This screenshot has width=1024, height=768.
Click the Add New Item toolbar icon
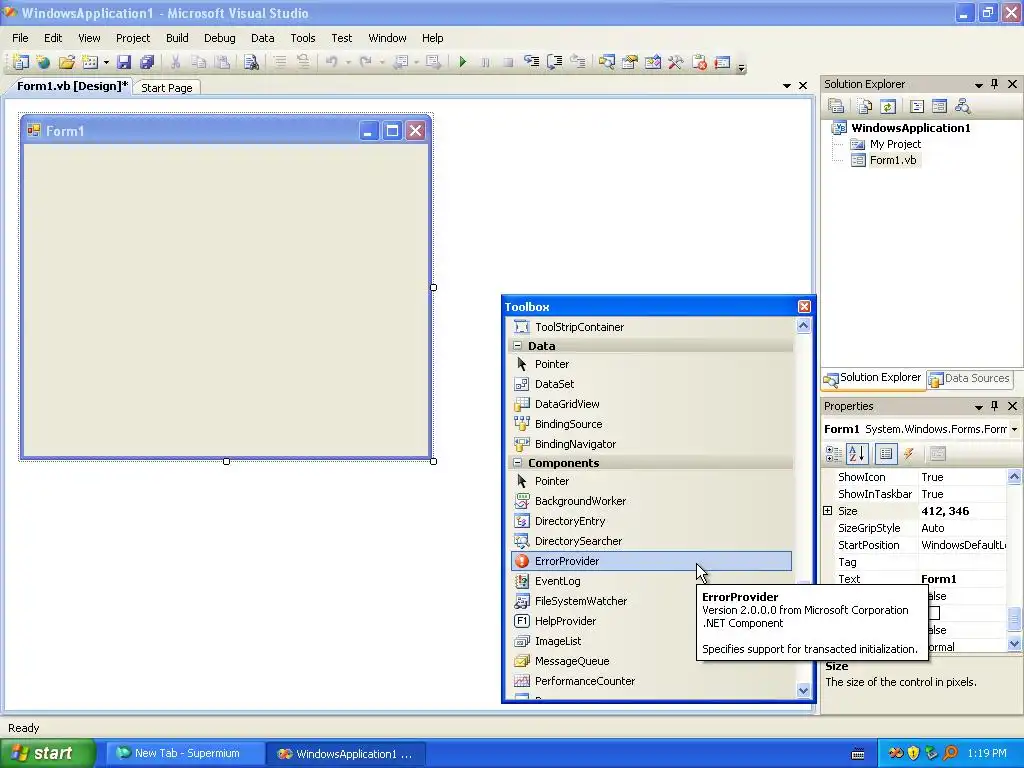coord(90,62)
